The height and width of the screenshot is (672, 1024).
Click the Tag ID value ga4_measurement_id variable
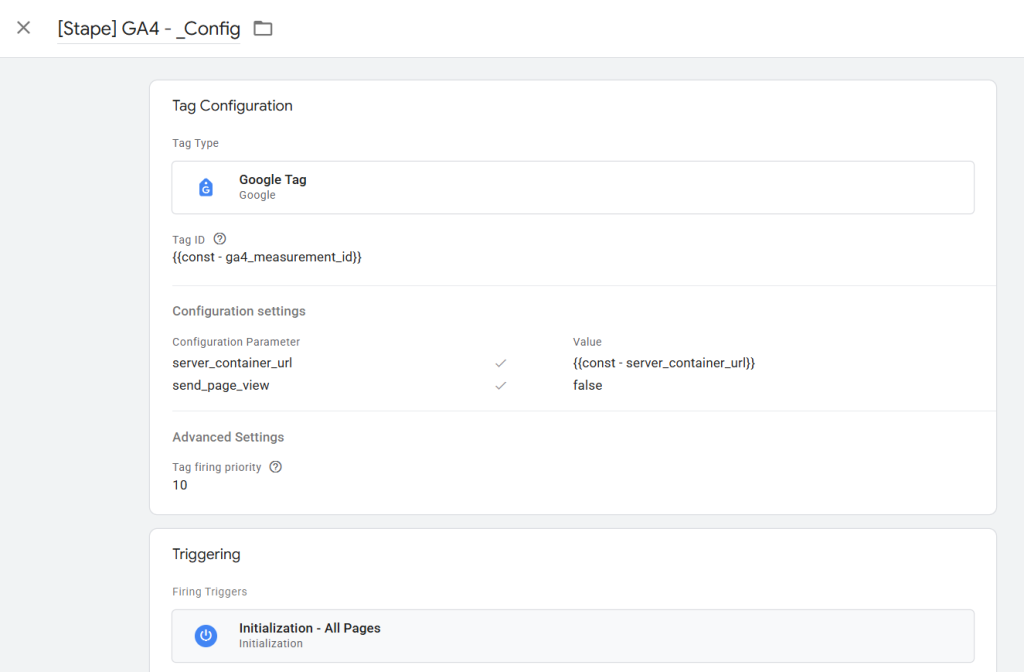coord(267,257)
